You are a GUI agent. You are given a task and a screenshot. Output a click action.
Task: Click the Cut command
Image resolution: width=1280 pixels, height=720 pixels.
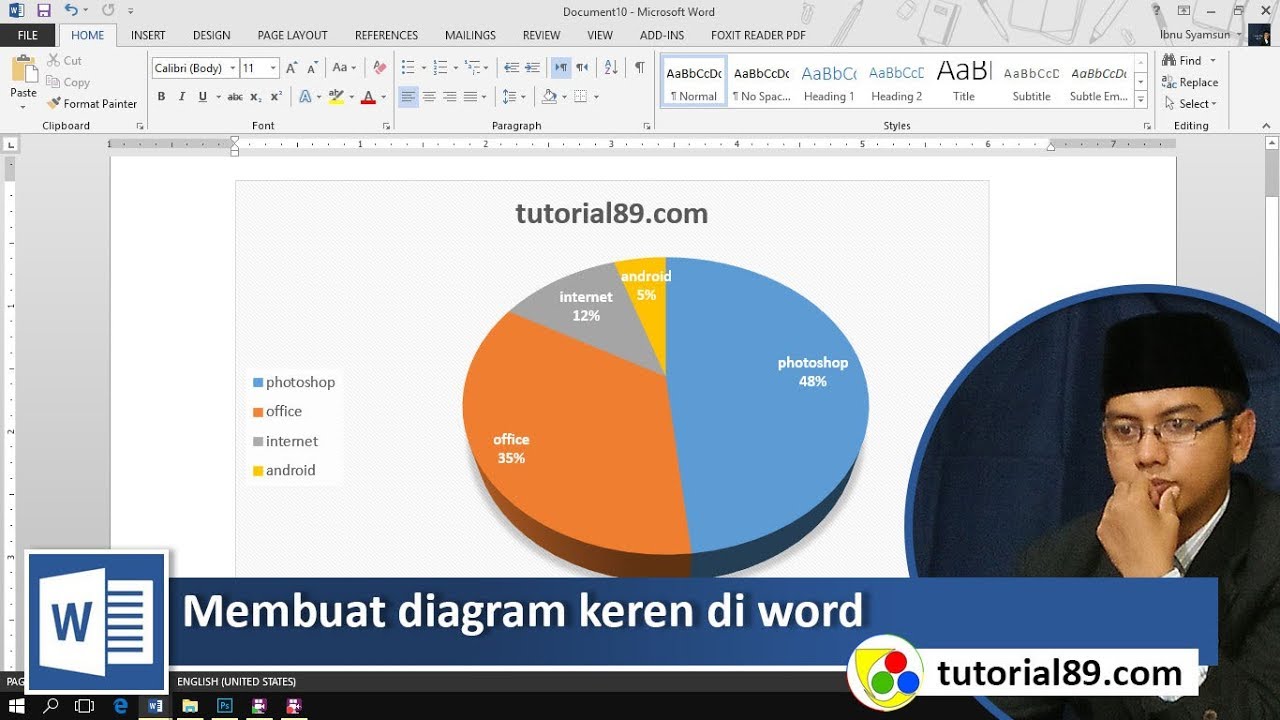click(64, 61)
